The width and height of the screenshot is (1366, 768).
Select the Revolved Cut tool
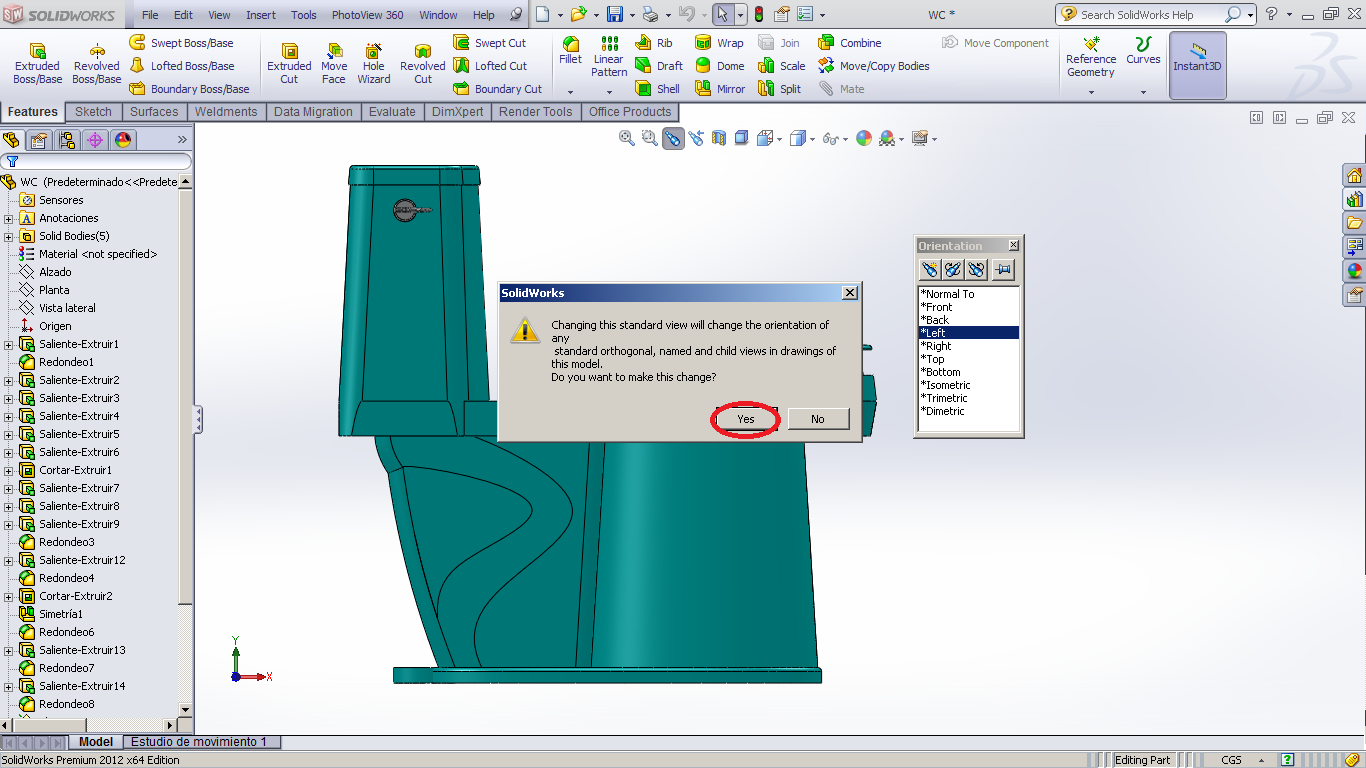423,64
